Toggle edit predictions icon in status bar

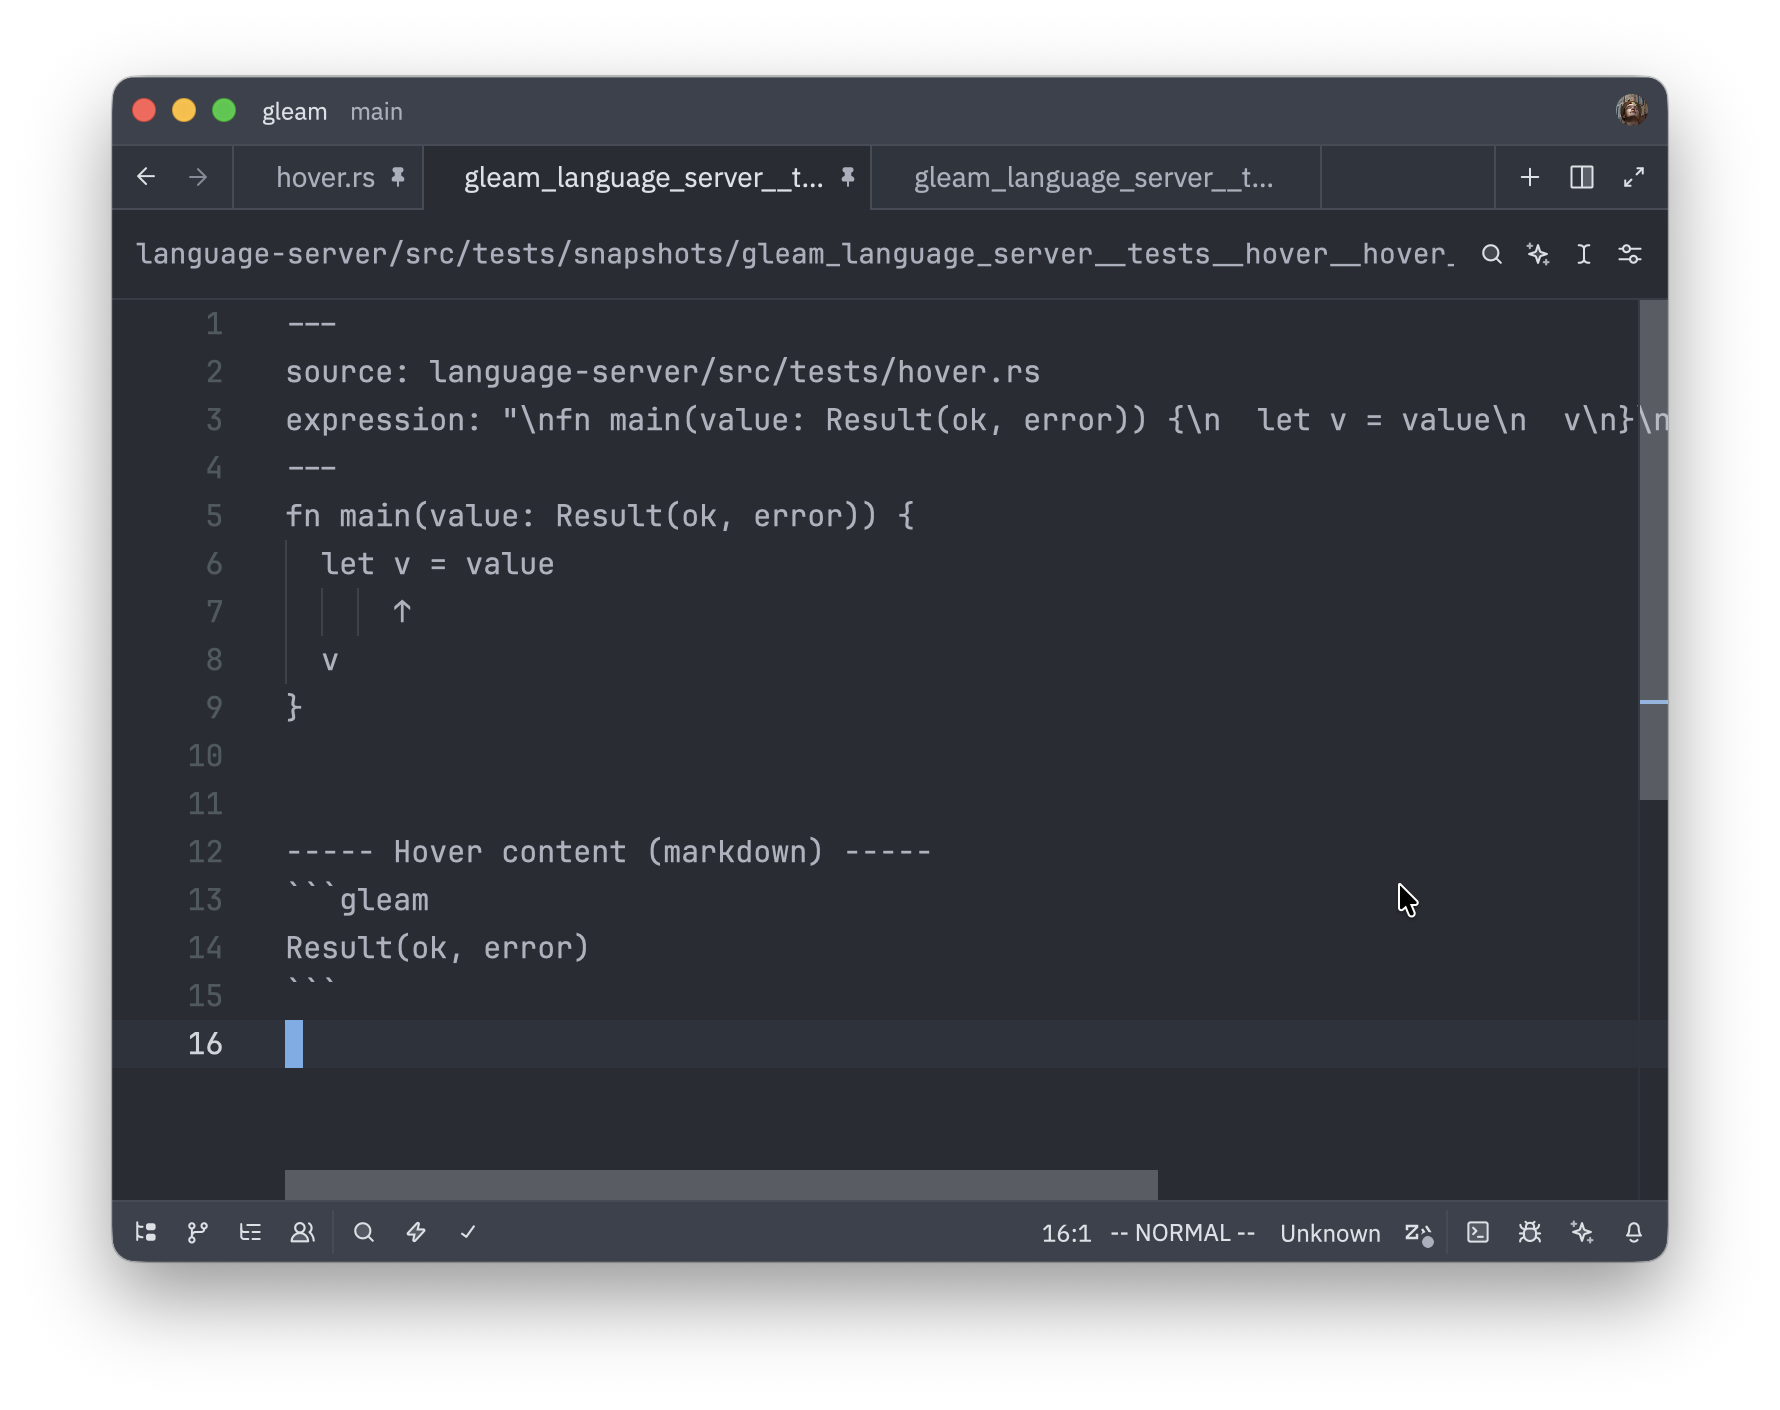click(x=1418, y=1232)
